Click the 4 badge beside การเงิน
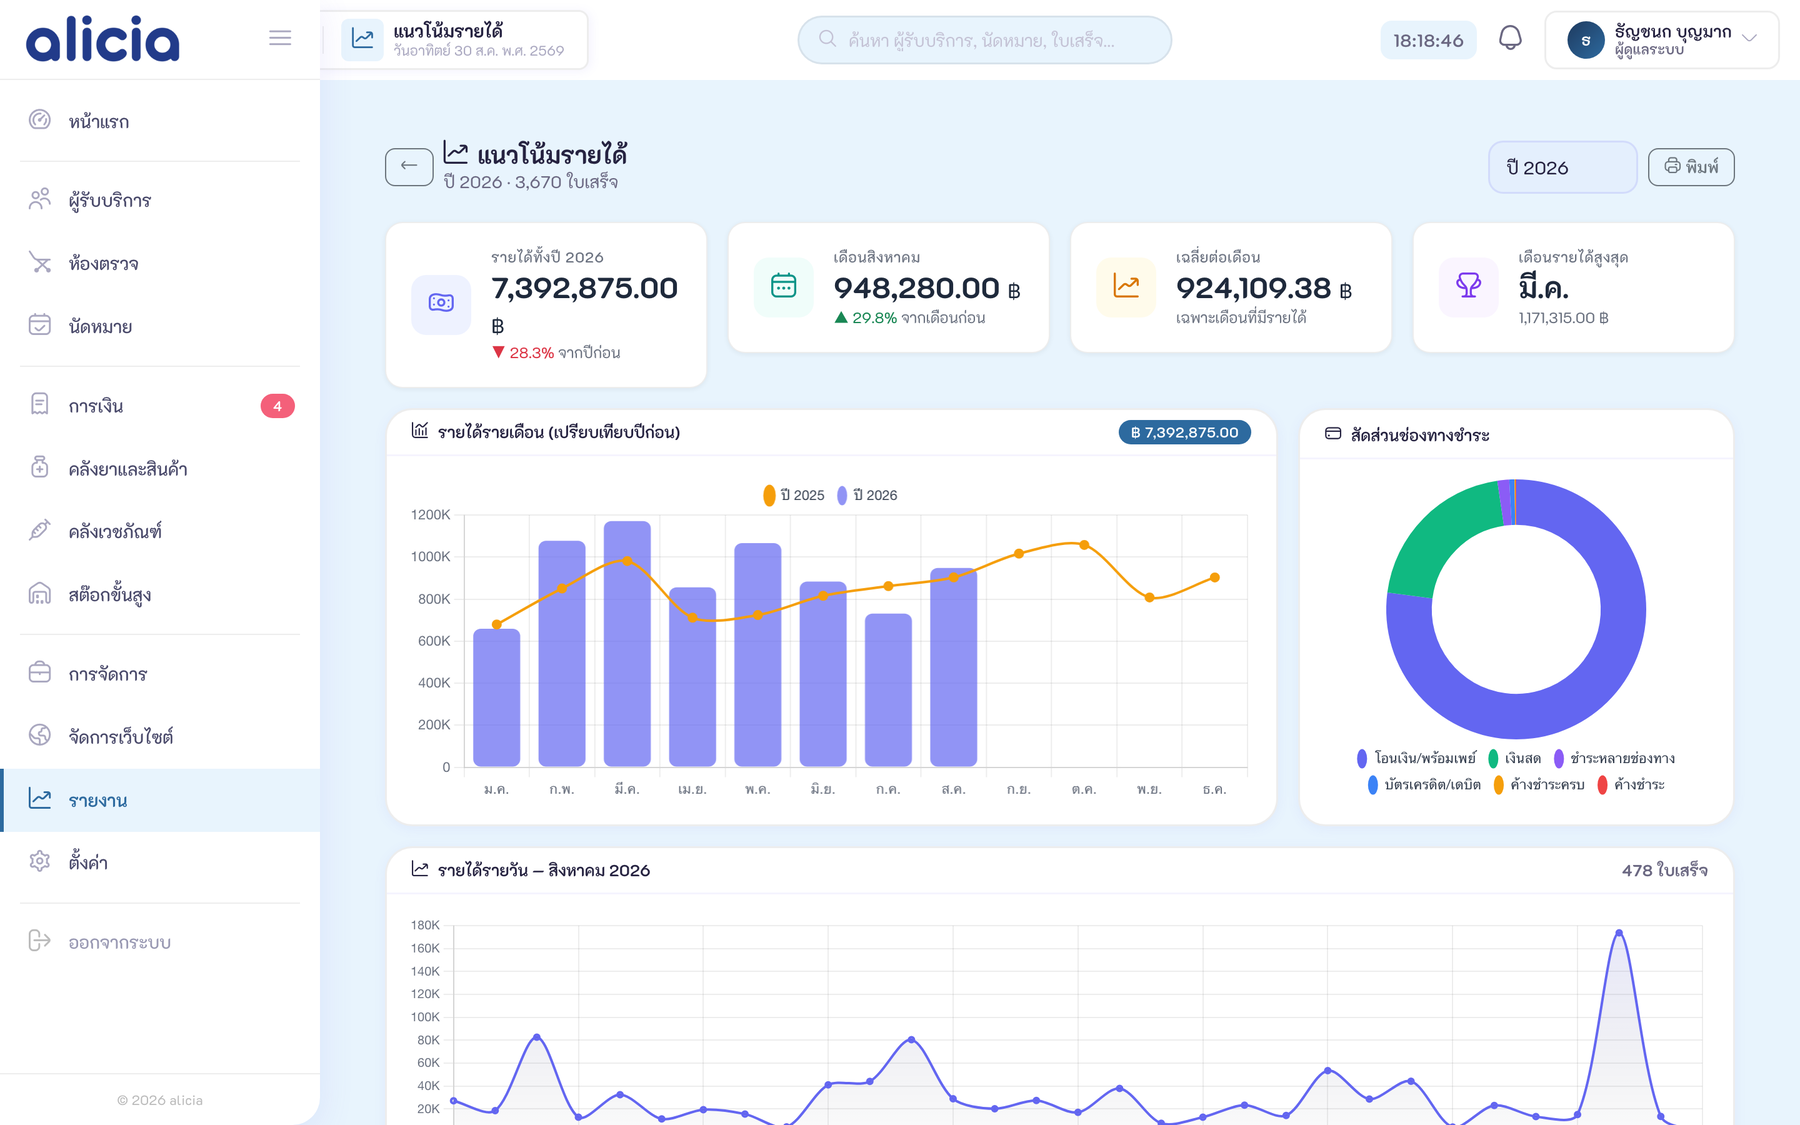1800x1125 pixels. 277,406
